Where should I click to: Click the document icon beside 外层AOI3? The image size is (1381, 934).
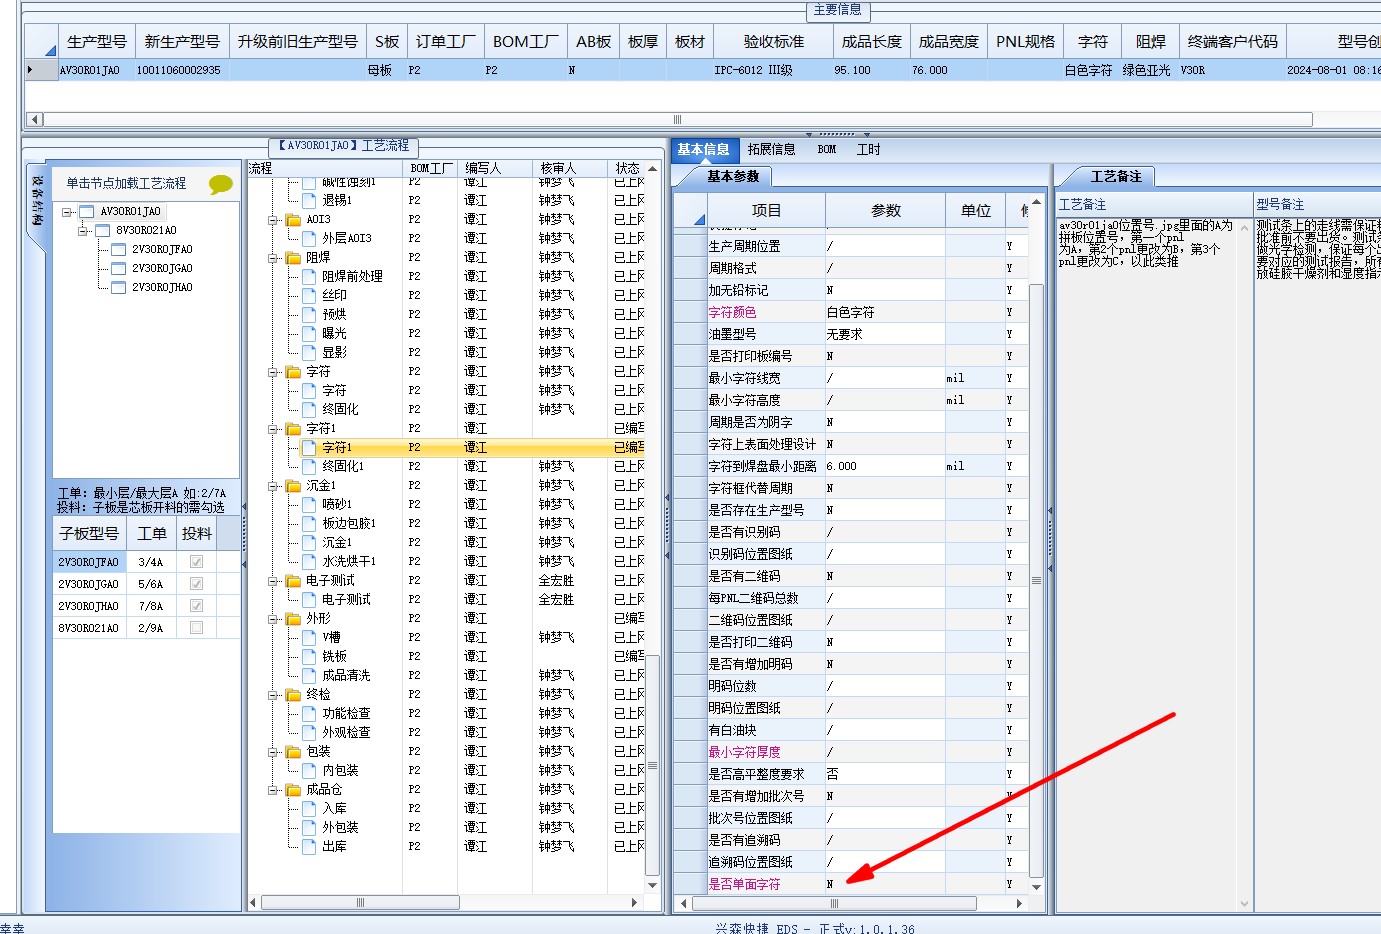coord(309,239)
